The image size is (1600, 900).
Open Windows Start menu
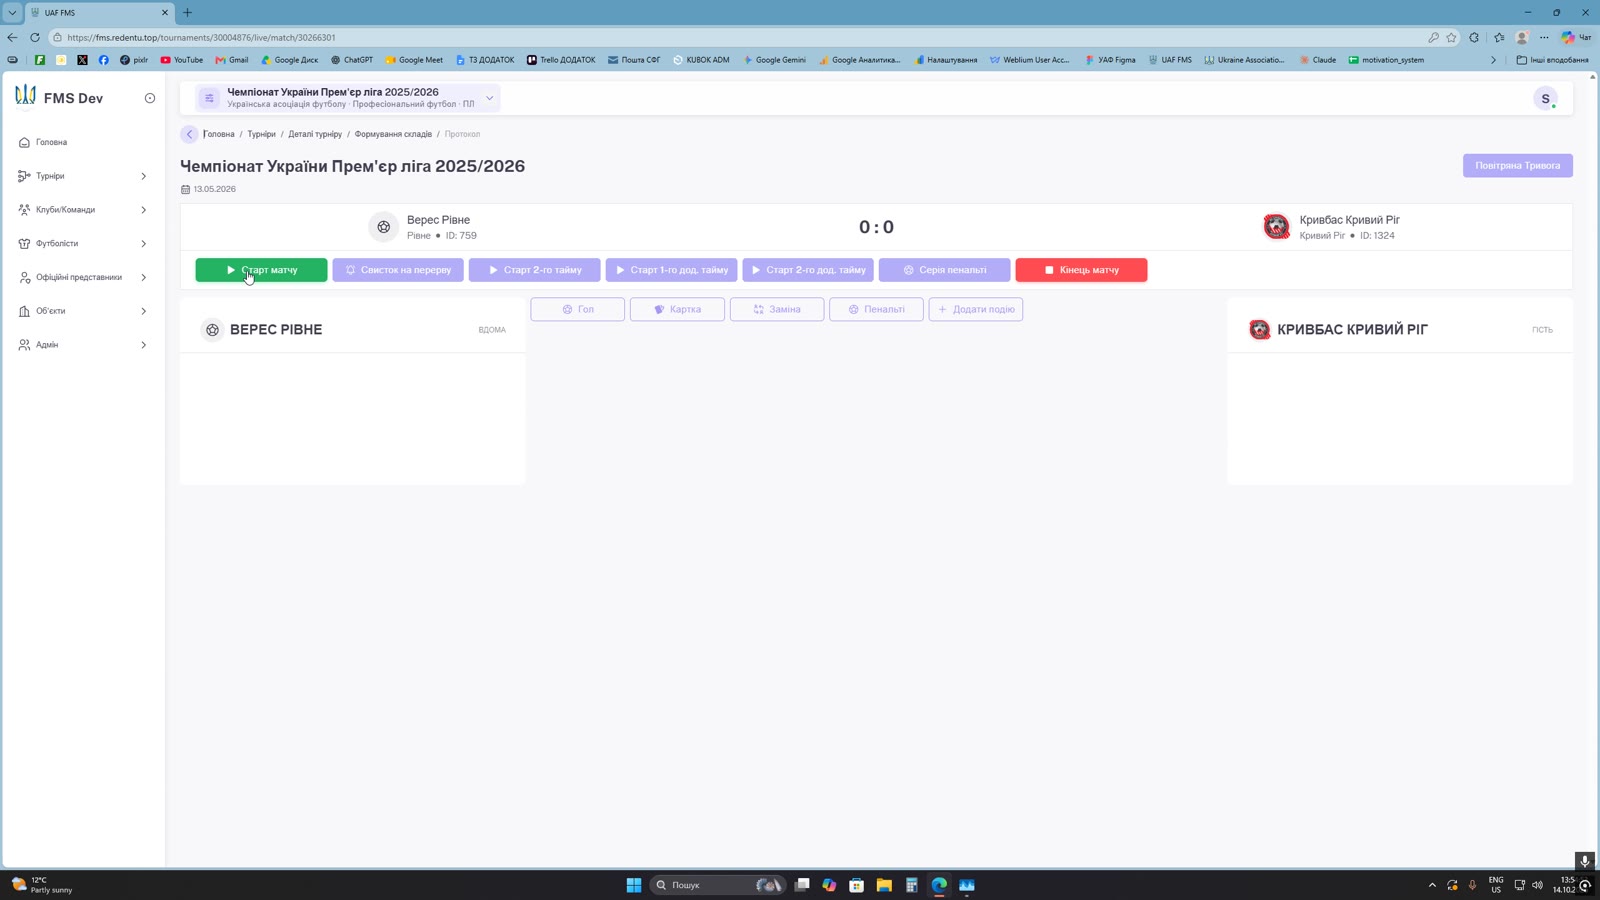tap(634, 885)
